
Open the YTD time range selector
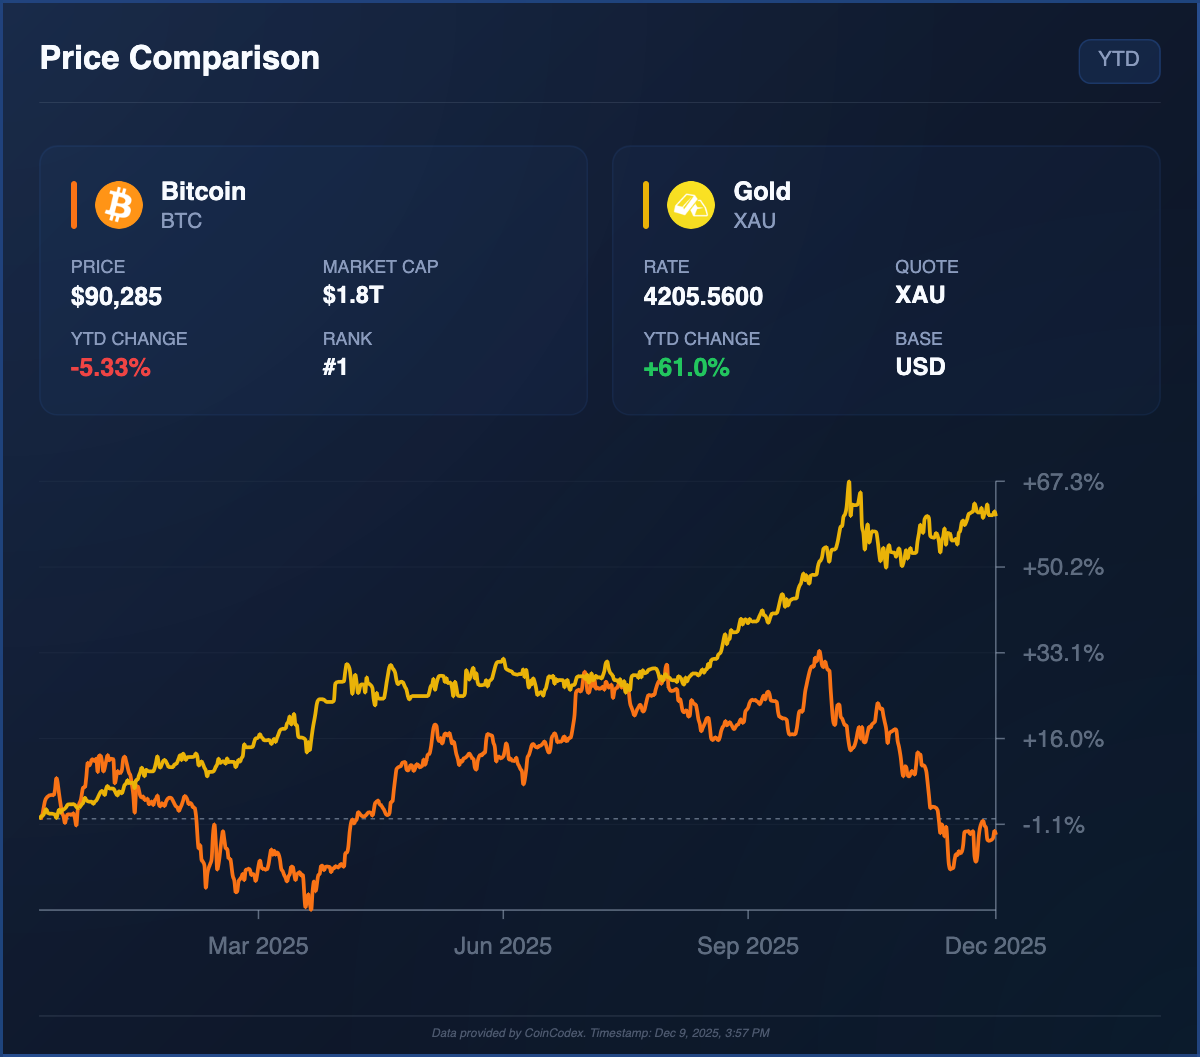(1118, 60)
